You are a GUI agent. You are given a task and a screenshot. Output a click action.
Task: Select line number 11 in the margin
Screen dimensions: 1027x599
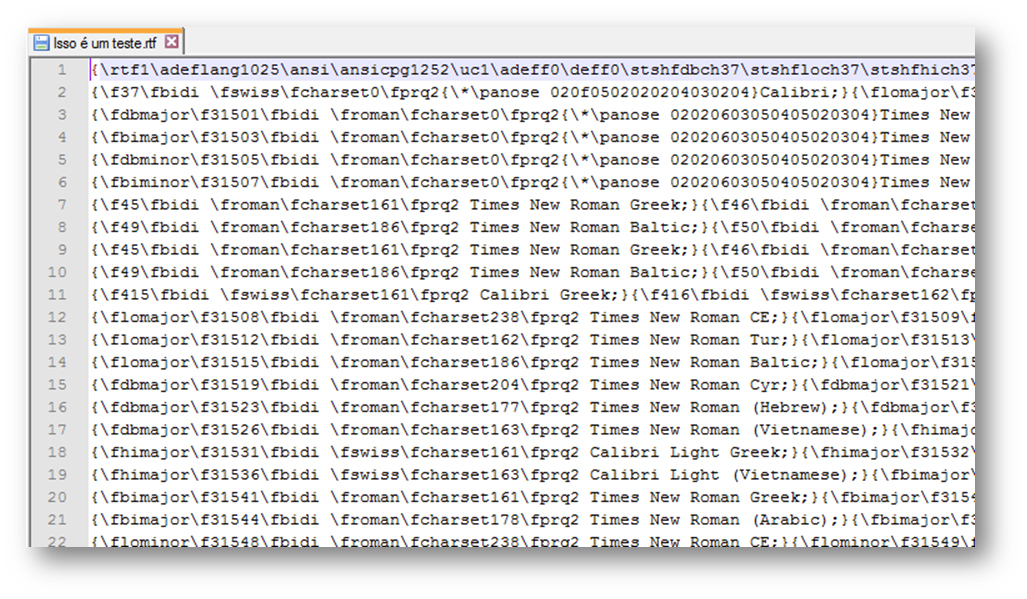[58, 295]
